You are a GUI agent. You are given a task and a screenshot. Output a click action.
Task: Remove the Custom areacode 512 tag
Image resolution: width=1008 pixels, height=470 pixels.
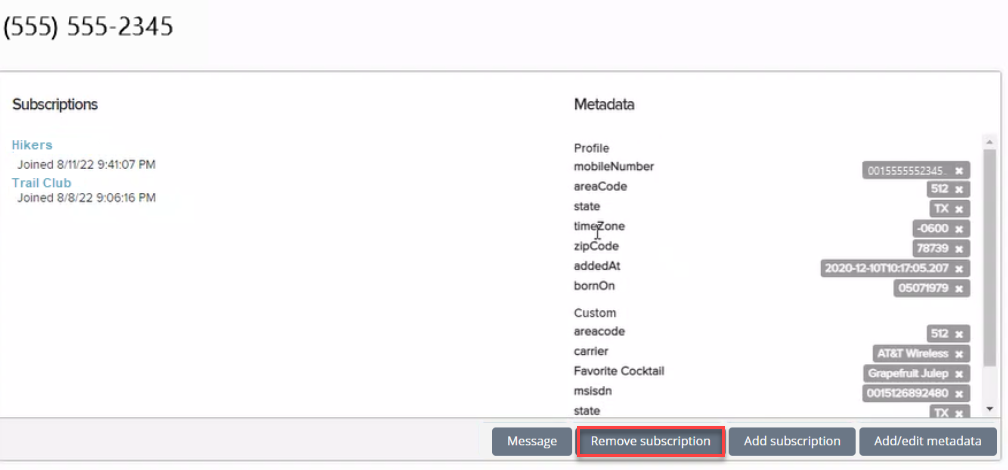click(960, 334)
